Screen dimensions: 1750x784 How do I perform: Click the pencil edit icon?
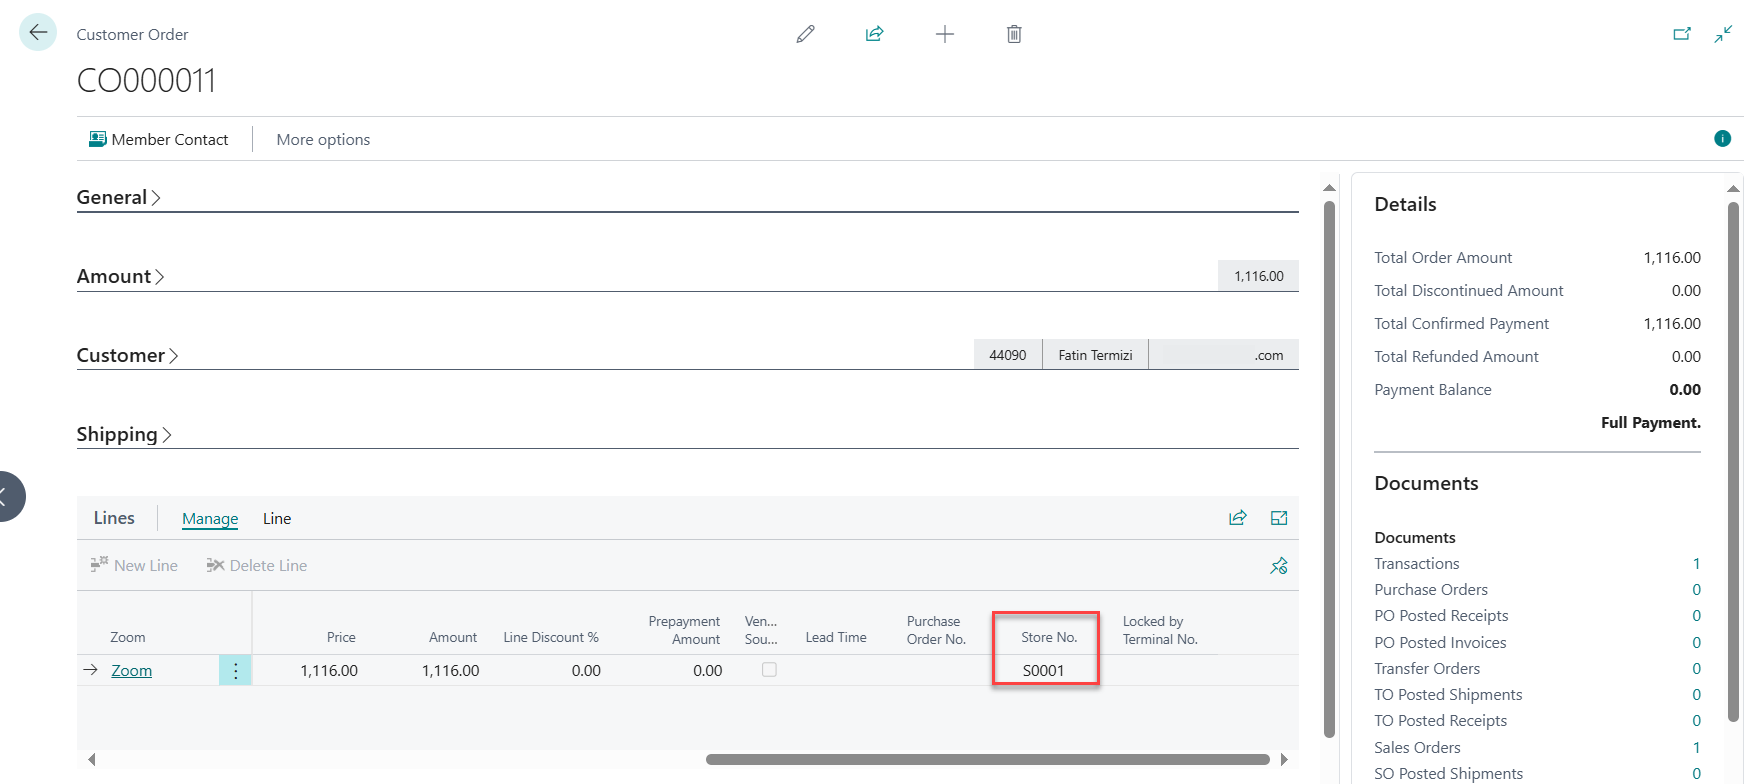pos(805,34)
